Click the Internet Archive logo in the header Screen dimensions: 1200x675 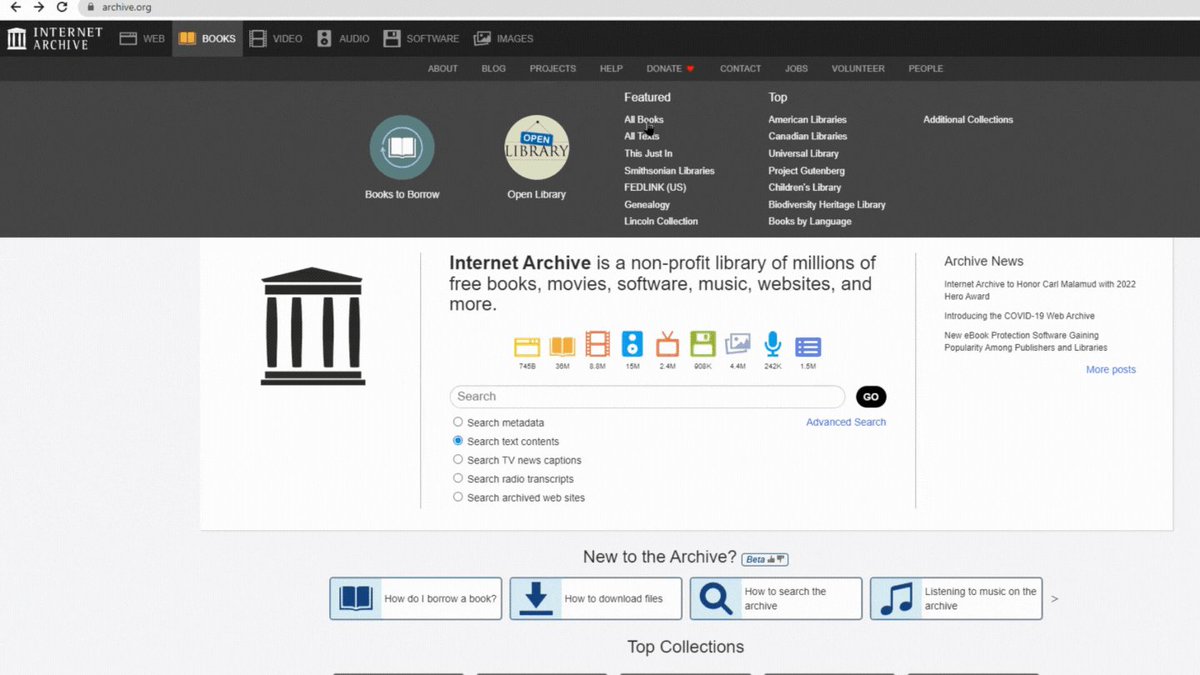pyautogui.click(x=55, y=39)
